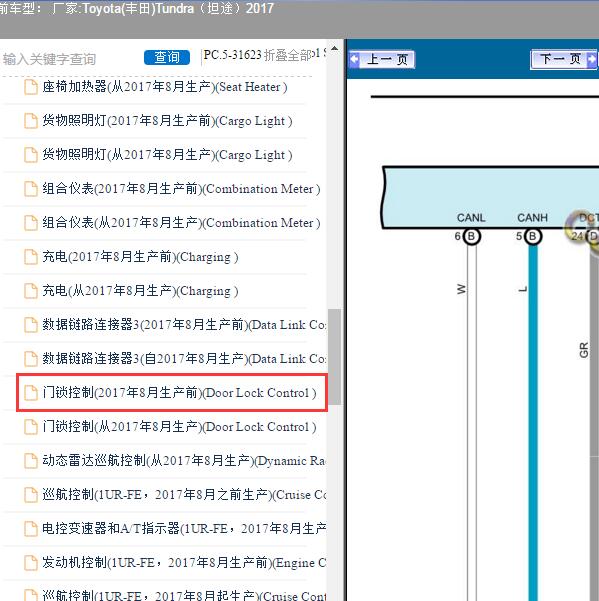
Task: Click the CANL terminal label
Action: click(x=471, y=218)
